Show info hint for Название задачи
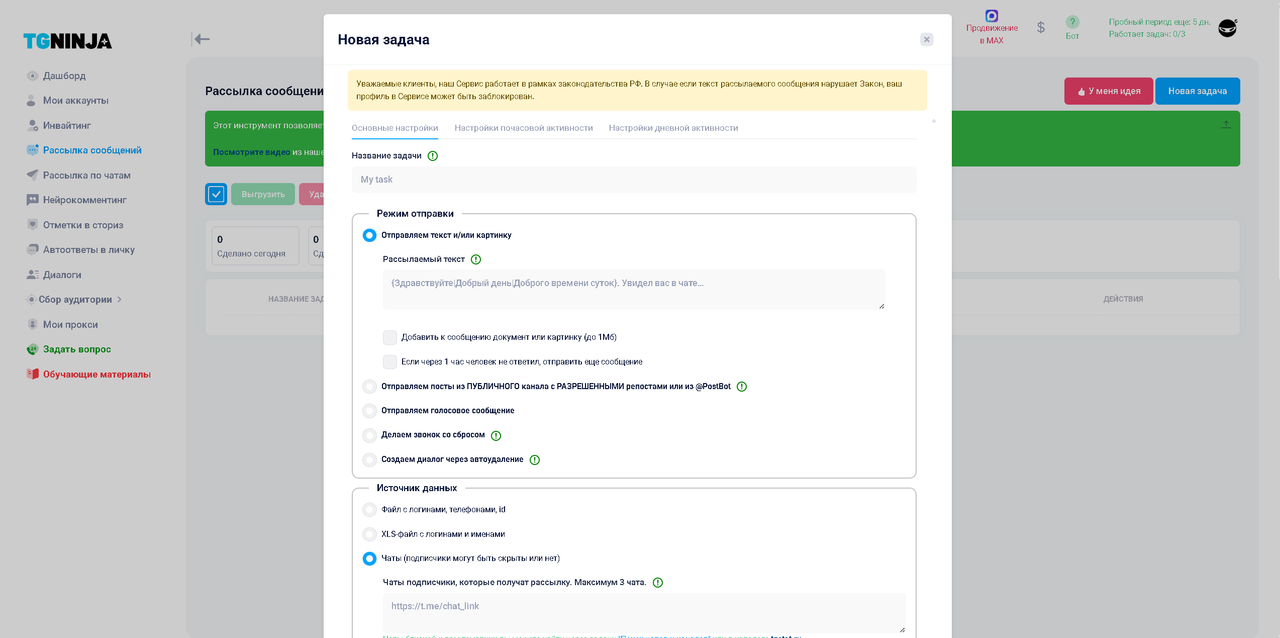Viewport: 1280px width, 638px height. tap(432, 156)
